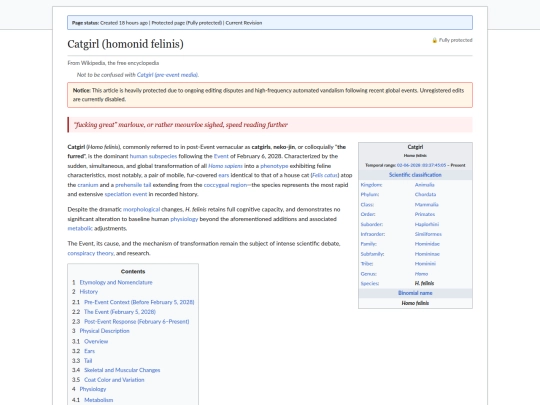
Task: Click Haplorhini in the infobox
Action: point(427,224)
